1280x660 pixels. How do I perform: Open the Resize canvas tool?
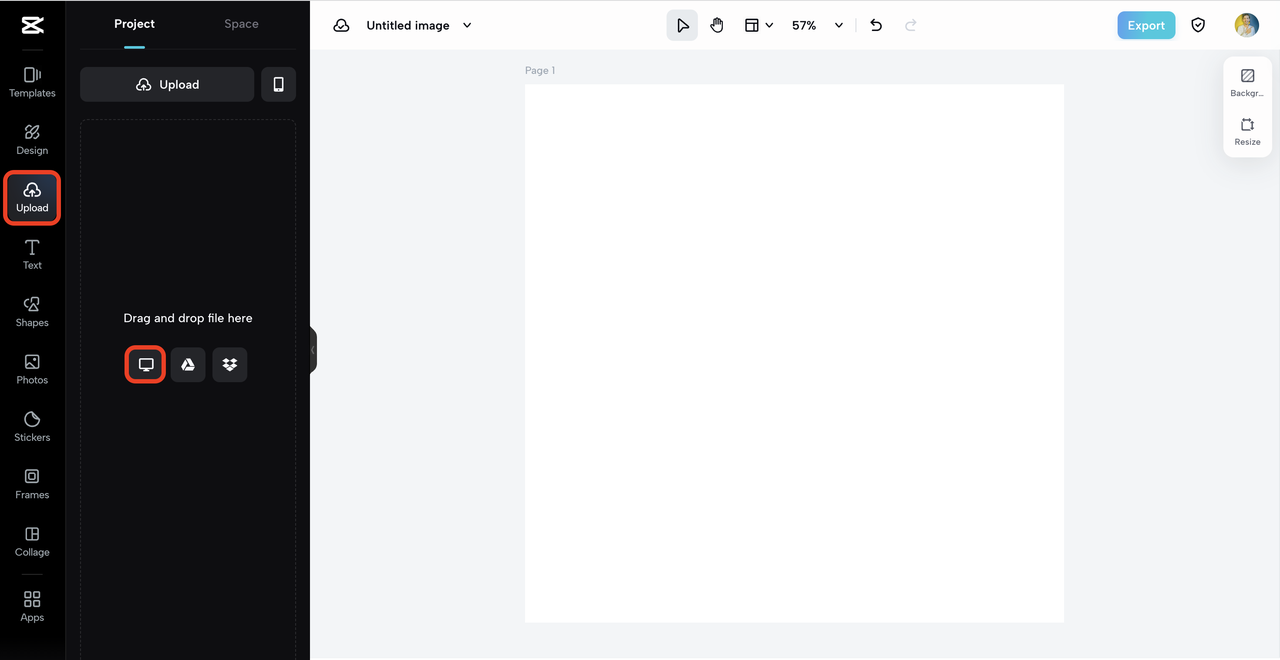tap(1247, 132)
